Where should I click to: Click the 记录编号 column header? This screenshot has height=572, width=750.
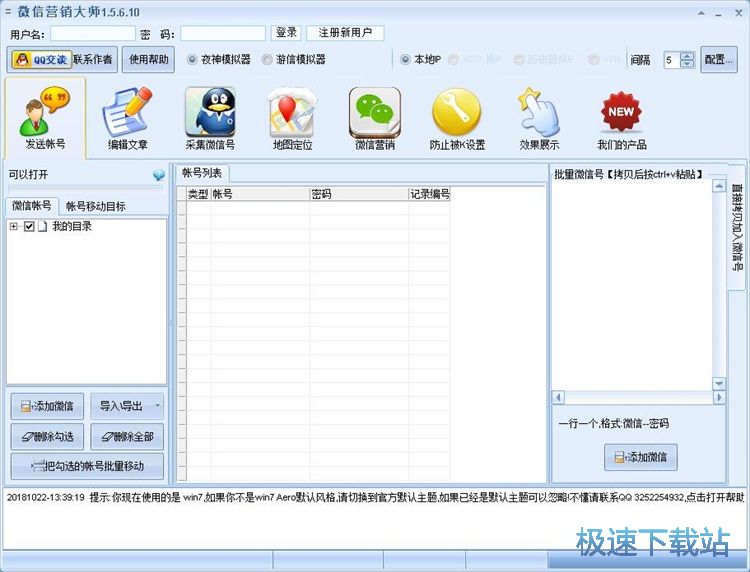[x=430, y=194]
